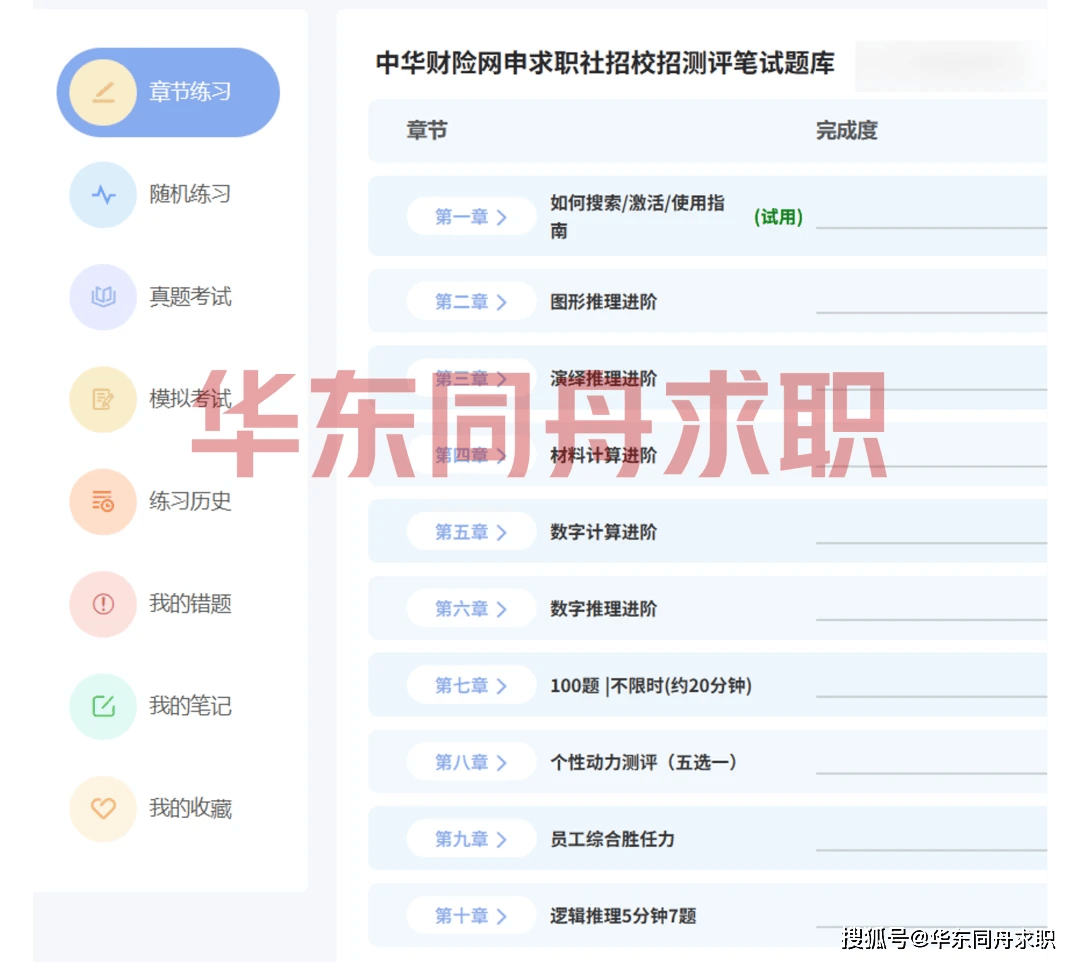
Task: Expand the 第一章 chapter button
Action: coord(471,217)
